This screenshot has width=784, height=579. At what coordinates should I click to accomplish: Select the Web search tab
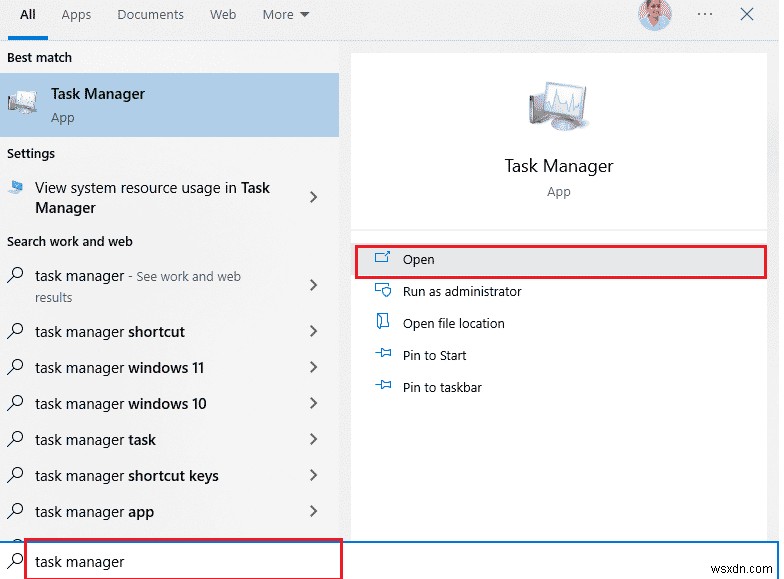click(223, 15)
